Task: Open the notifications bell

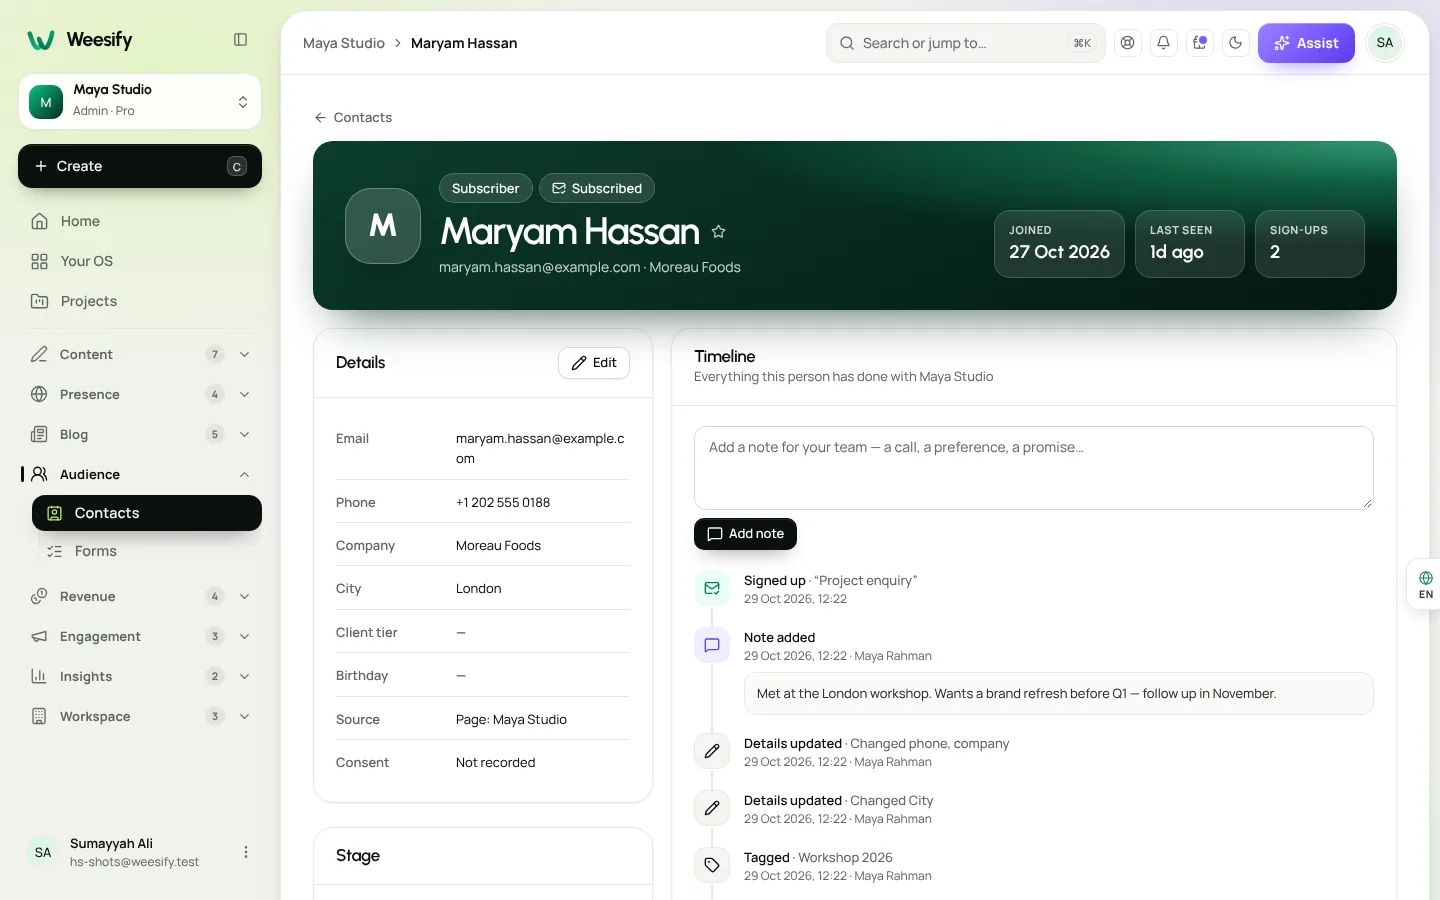Action: pyautogui.click(x=1164, y=43)
